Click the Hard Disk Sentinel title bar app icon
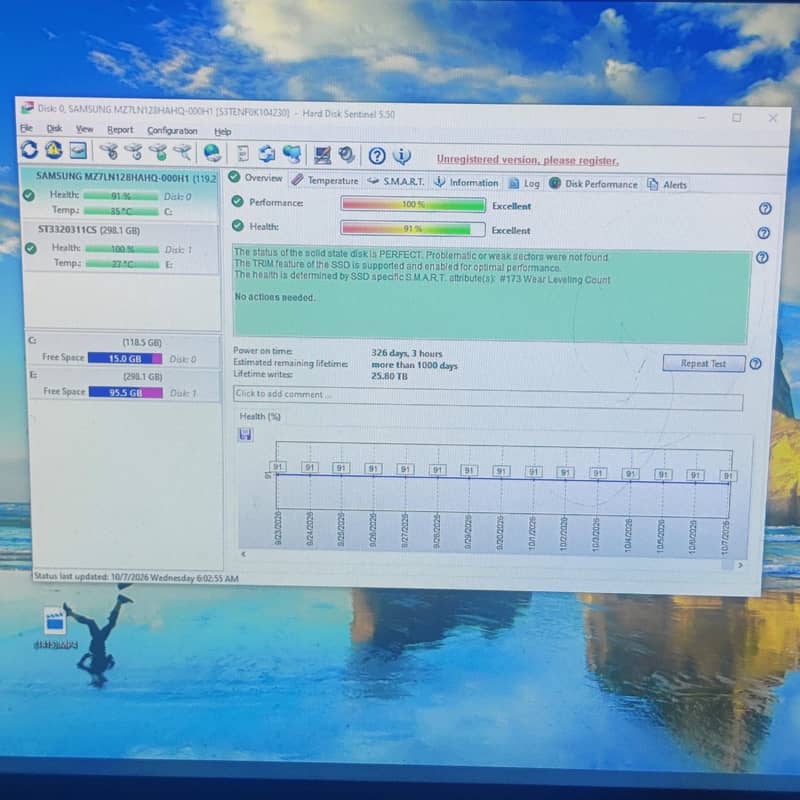Image resolution: width=800 pixels, height=800 pixels. tap(27, 108)
